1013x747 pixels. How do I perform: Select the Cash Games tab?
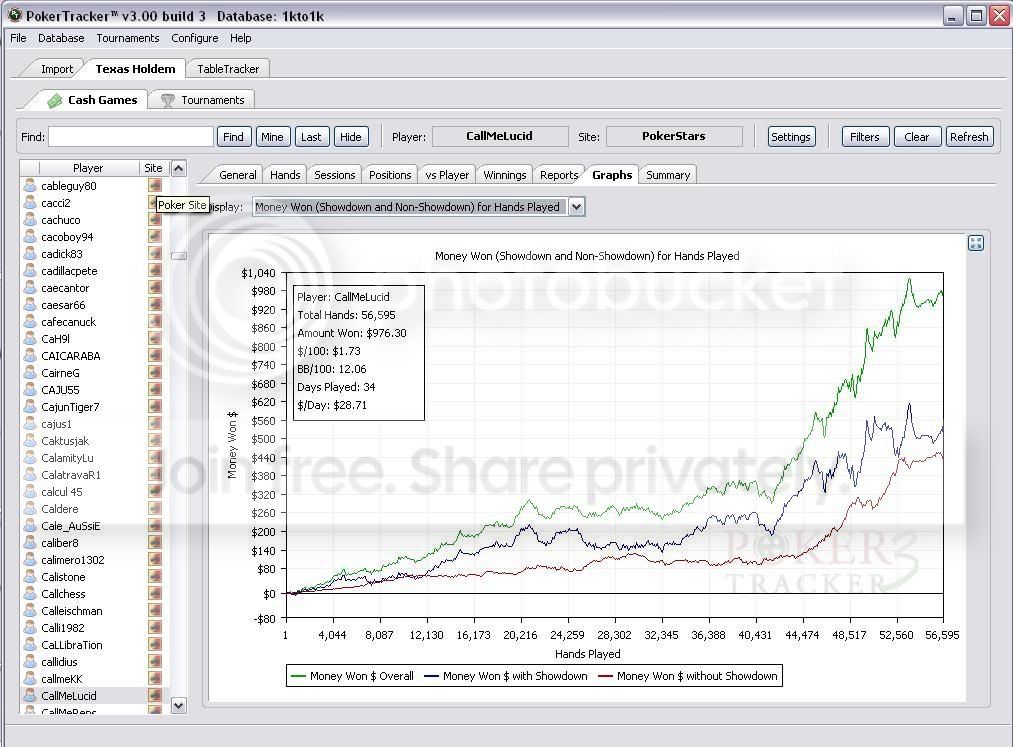click(x=92, y=100)
